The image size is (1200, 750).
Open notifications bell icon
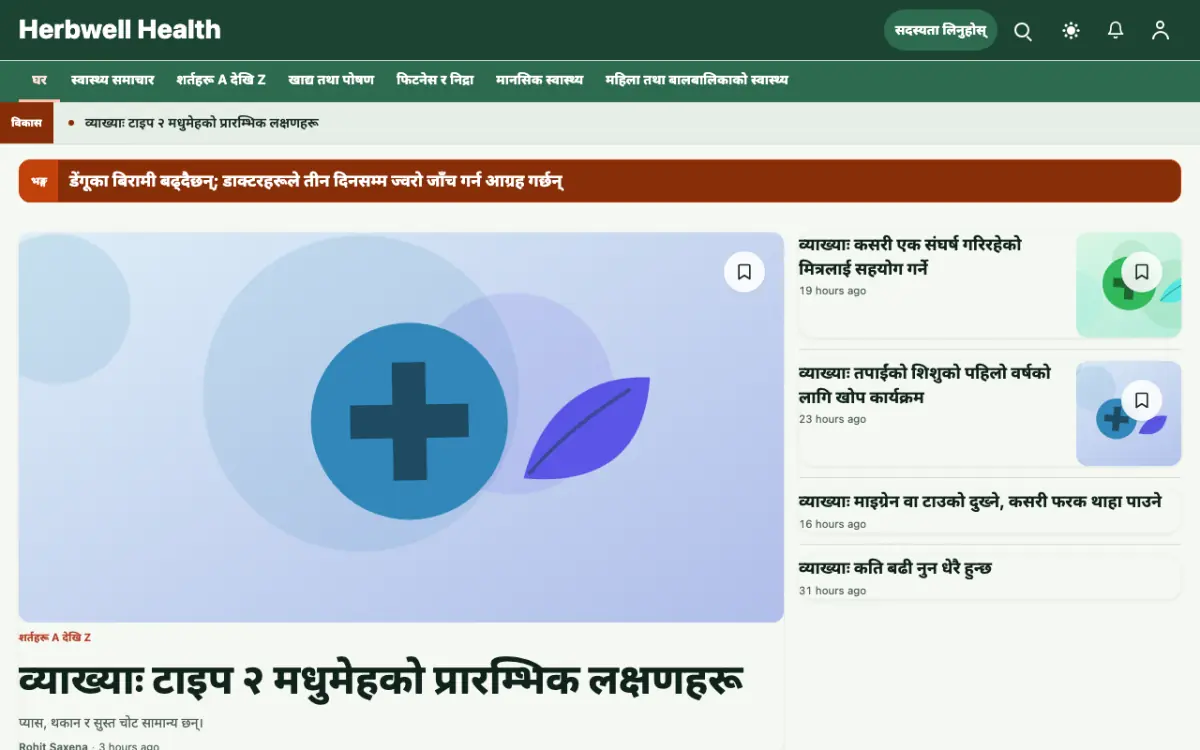pos(1116,31)
